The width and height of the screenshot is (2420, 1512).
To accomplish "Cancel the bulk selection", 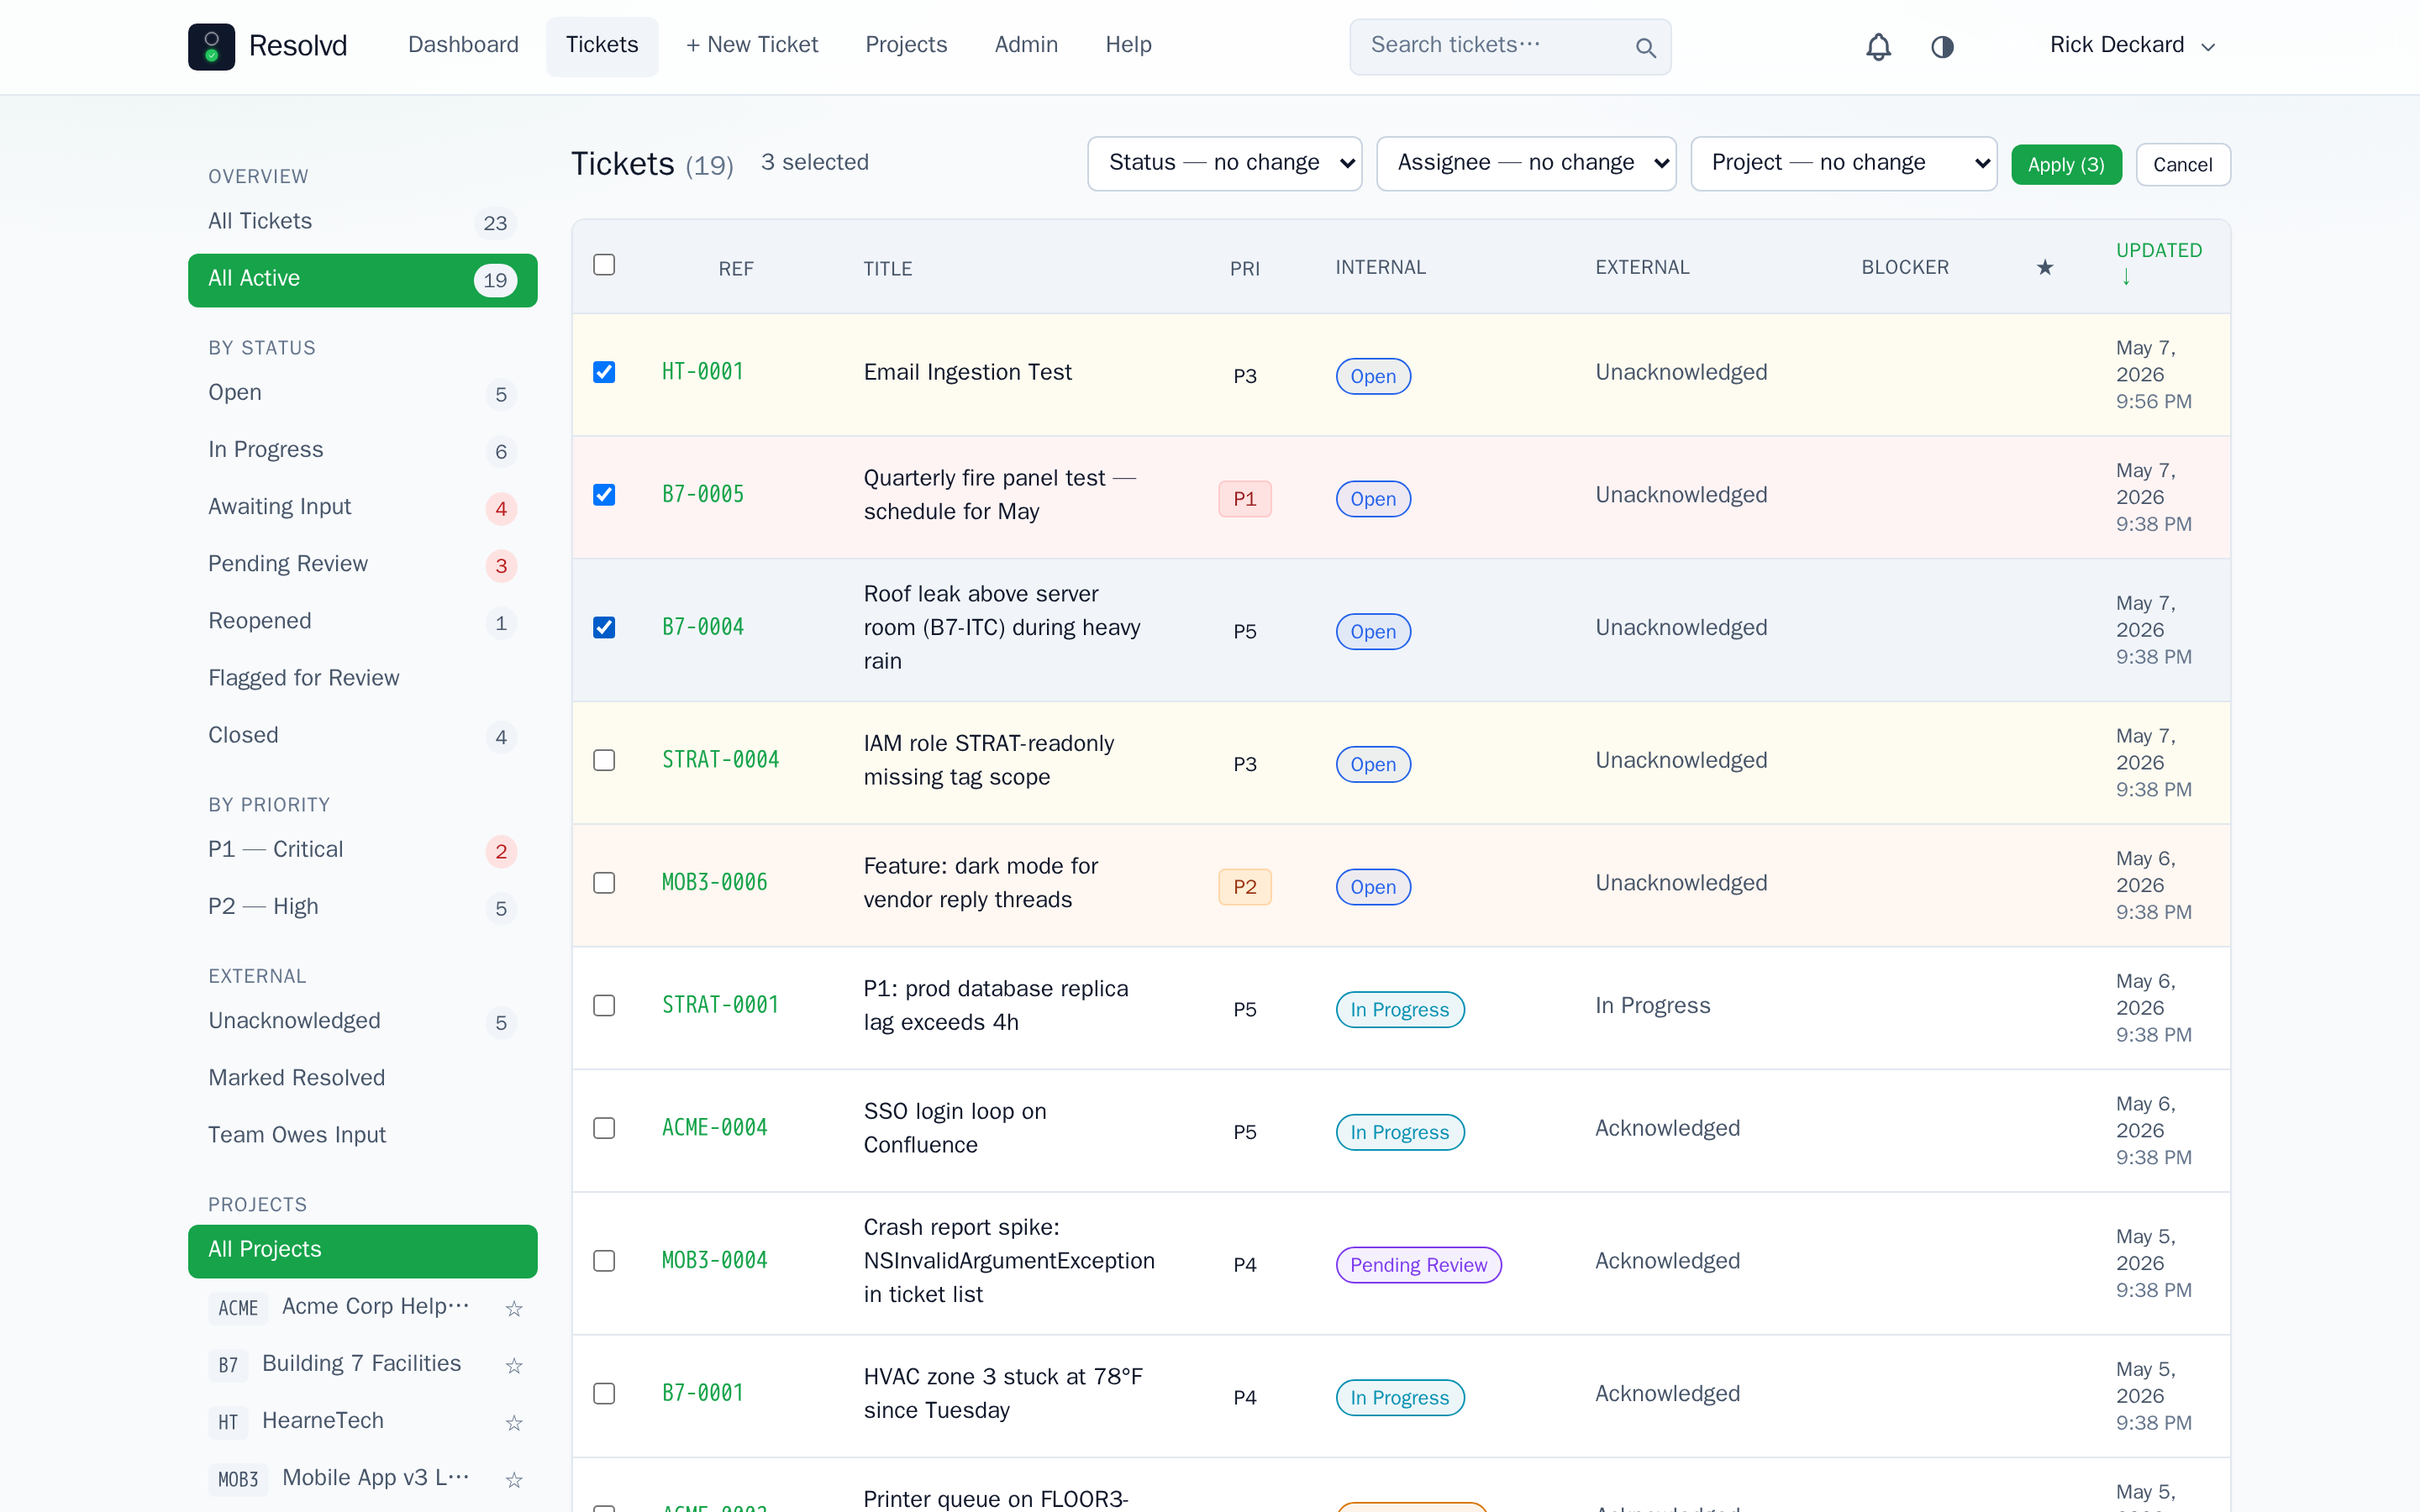I will [2182, 165].
